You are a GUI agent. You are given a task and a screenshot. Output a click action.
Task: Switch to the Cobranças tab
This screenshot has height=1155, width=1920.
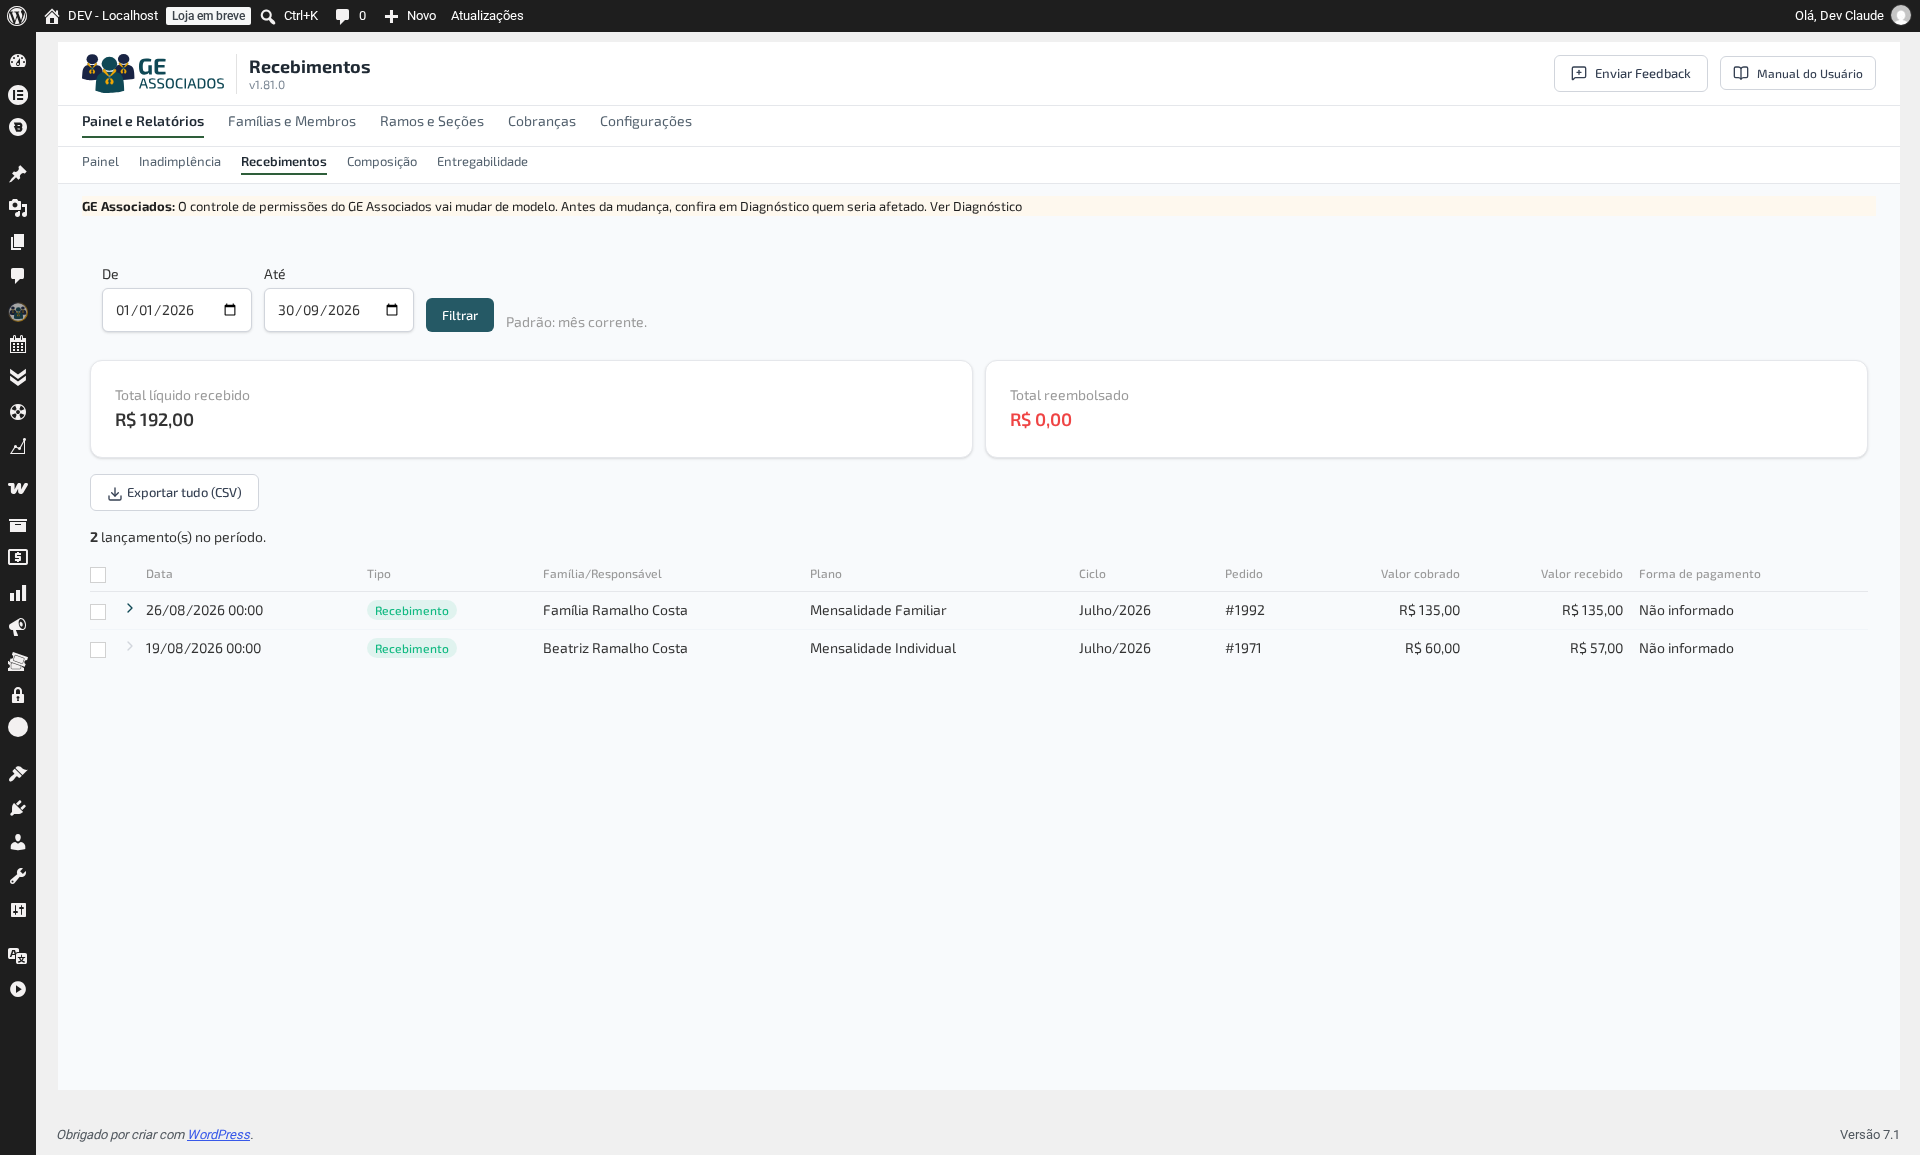coord(542,121)
